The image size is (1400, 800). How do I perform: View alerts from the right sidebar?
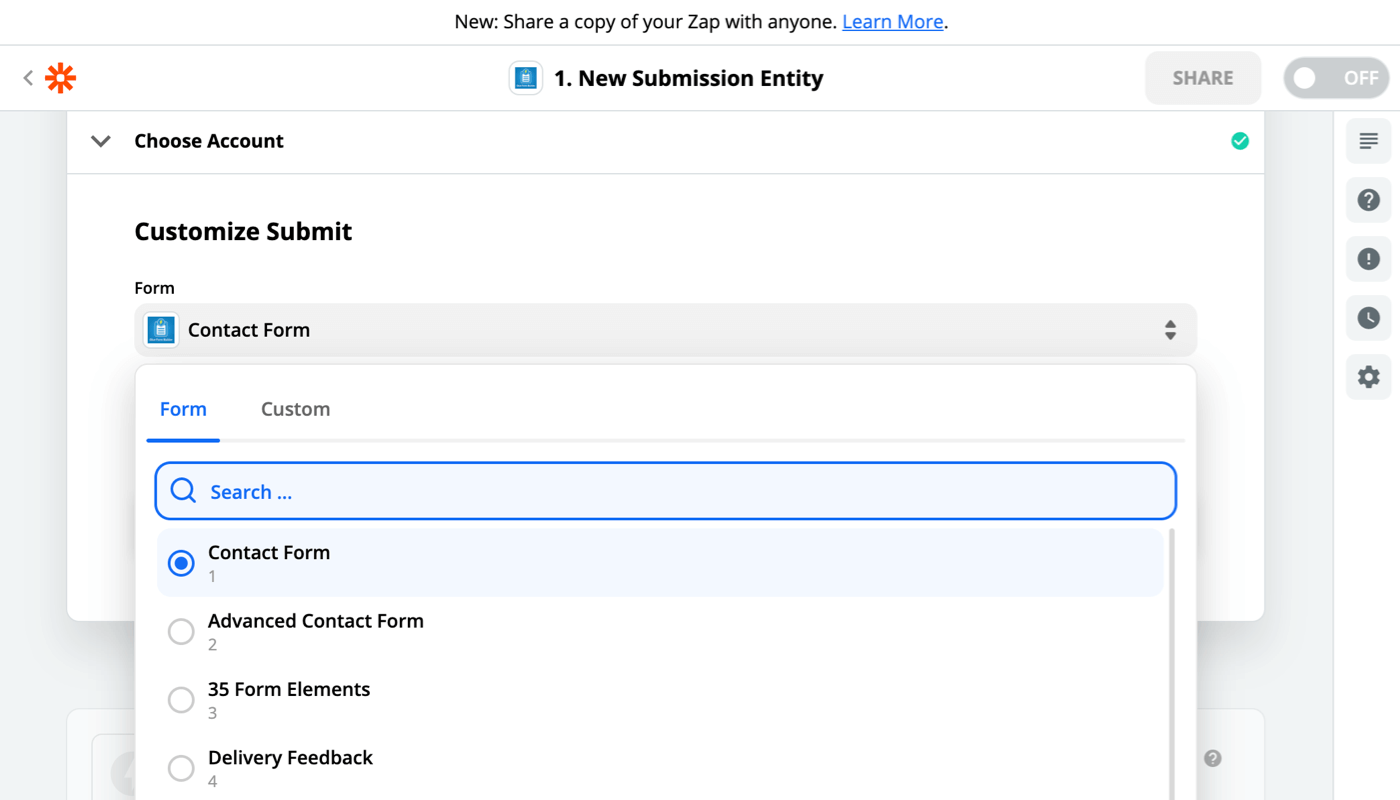click(x=1368, y=258)
